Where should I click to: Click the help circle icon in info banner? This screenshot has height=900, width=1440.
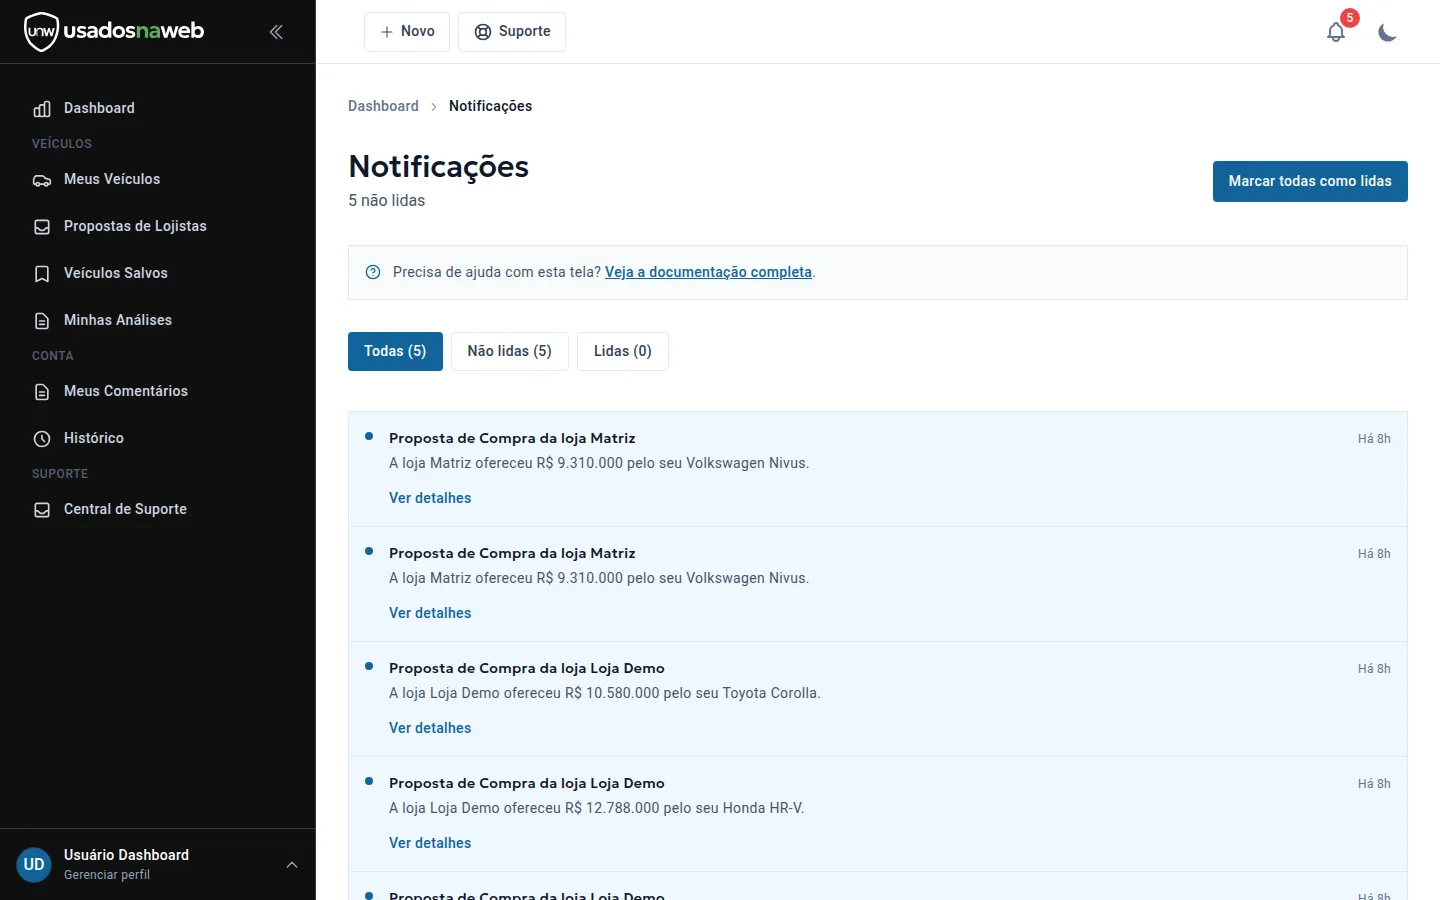click(x=373, y=272)
